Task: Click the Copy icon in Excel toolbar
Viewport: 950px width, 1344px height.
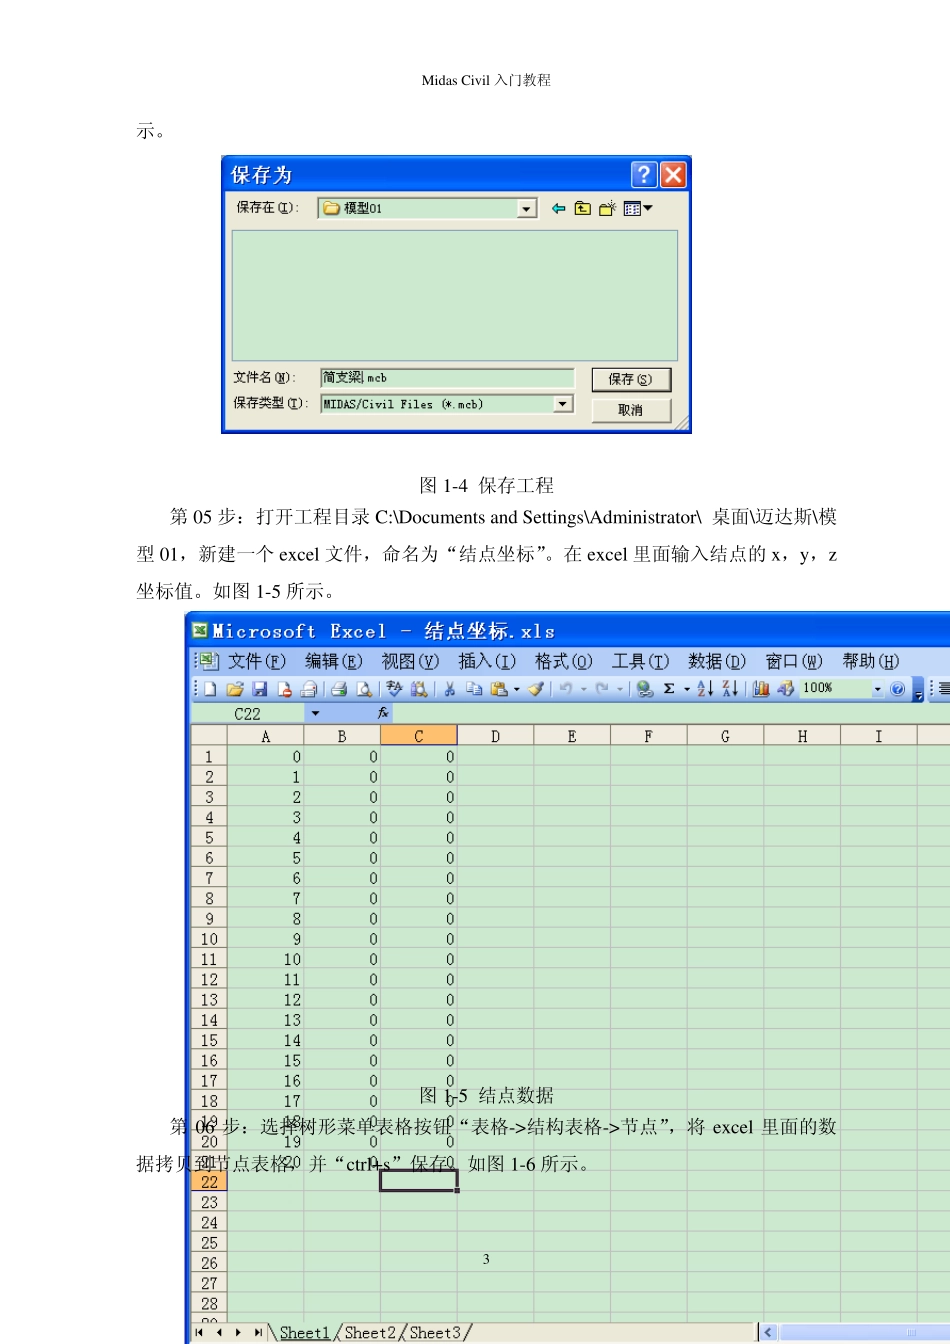Action: point(474,689)
